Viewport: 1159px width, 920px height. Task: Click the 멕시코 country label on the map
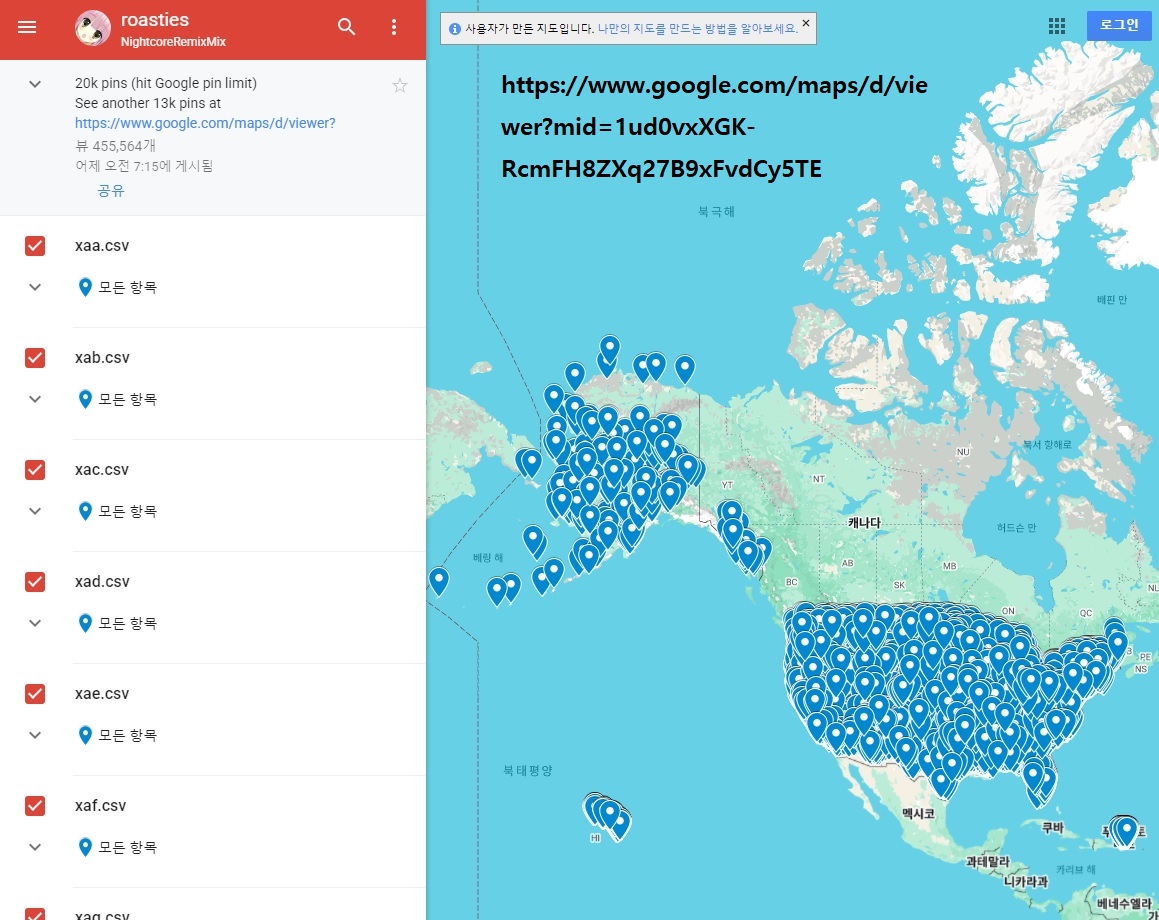pyautogui.click(x=919, y=814)
